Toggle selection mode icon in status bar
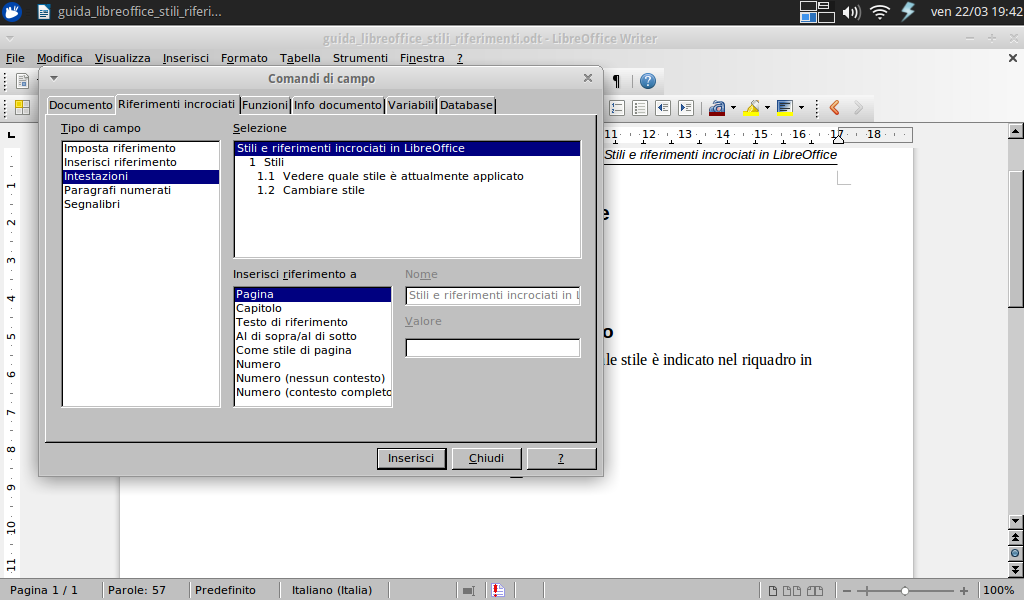The image size is (1024, 600). pos(468,590)
